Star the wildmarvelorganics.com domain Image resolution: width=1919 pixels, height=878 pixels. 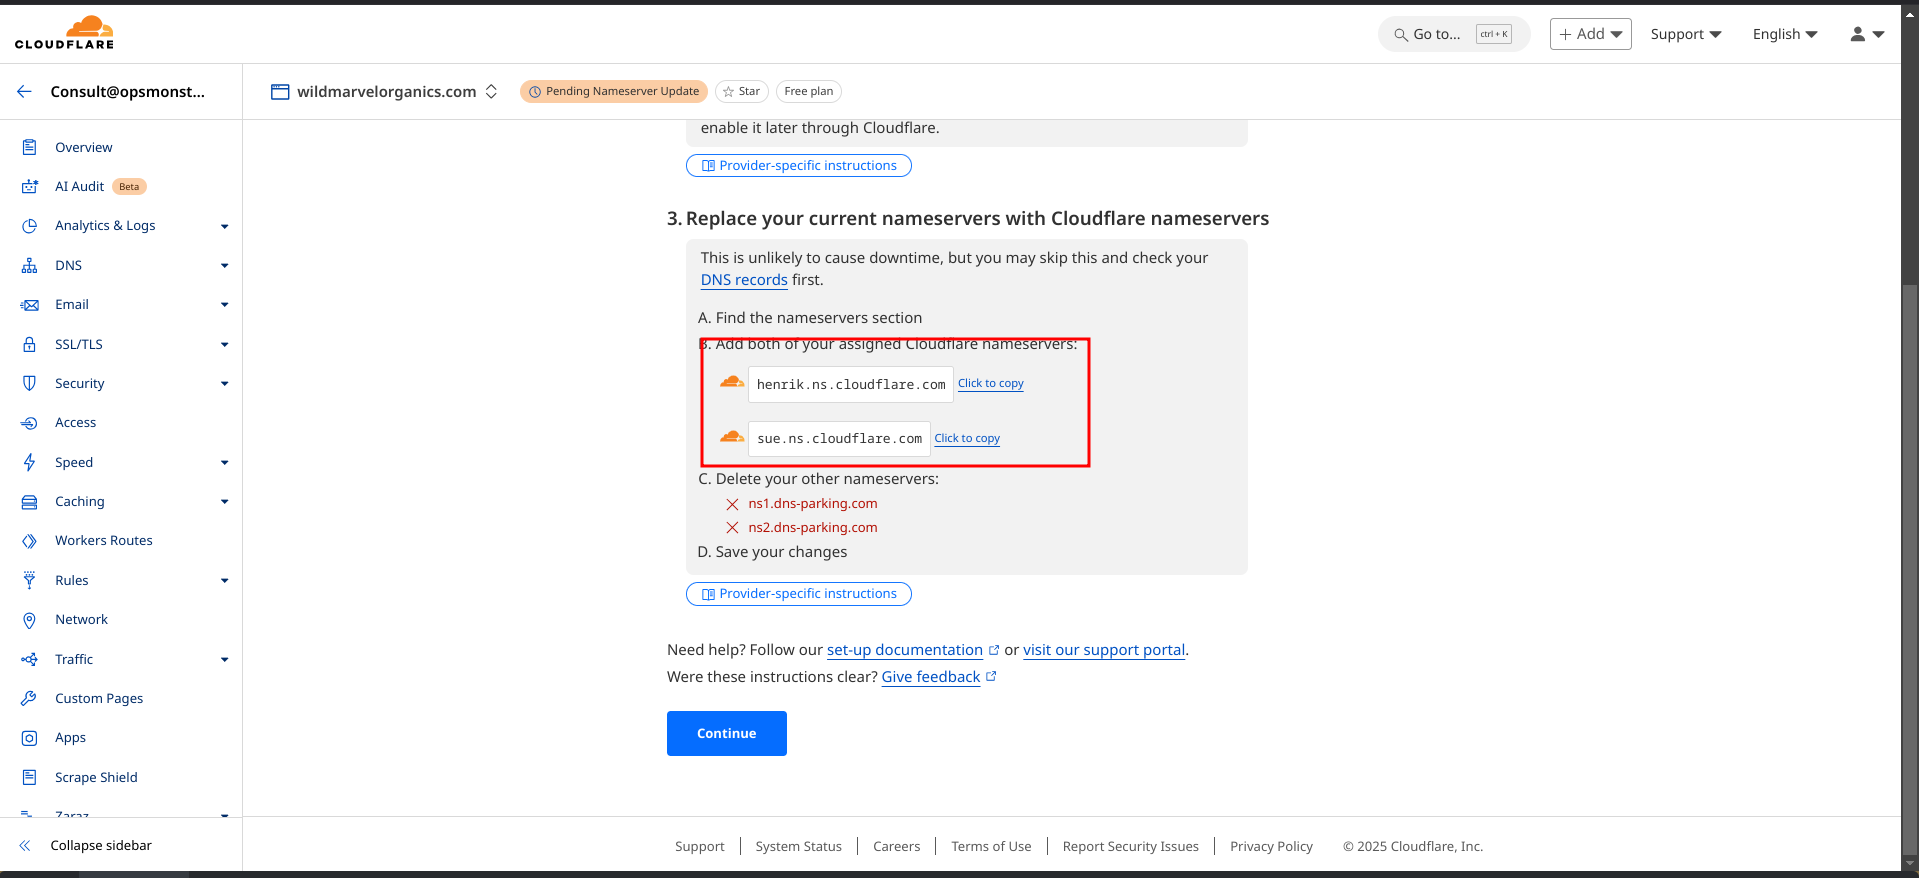pos(741,91)
